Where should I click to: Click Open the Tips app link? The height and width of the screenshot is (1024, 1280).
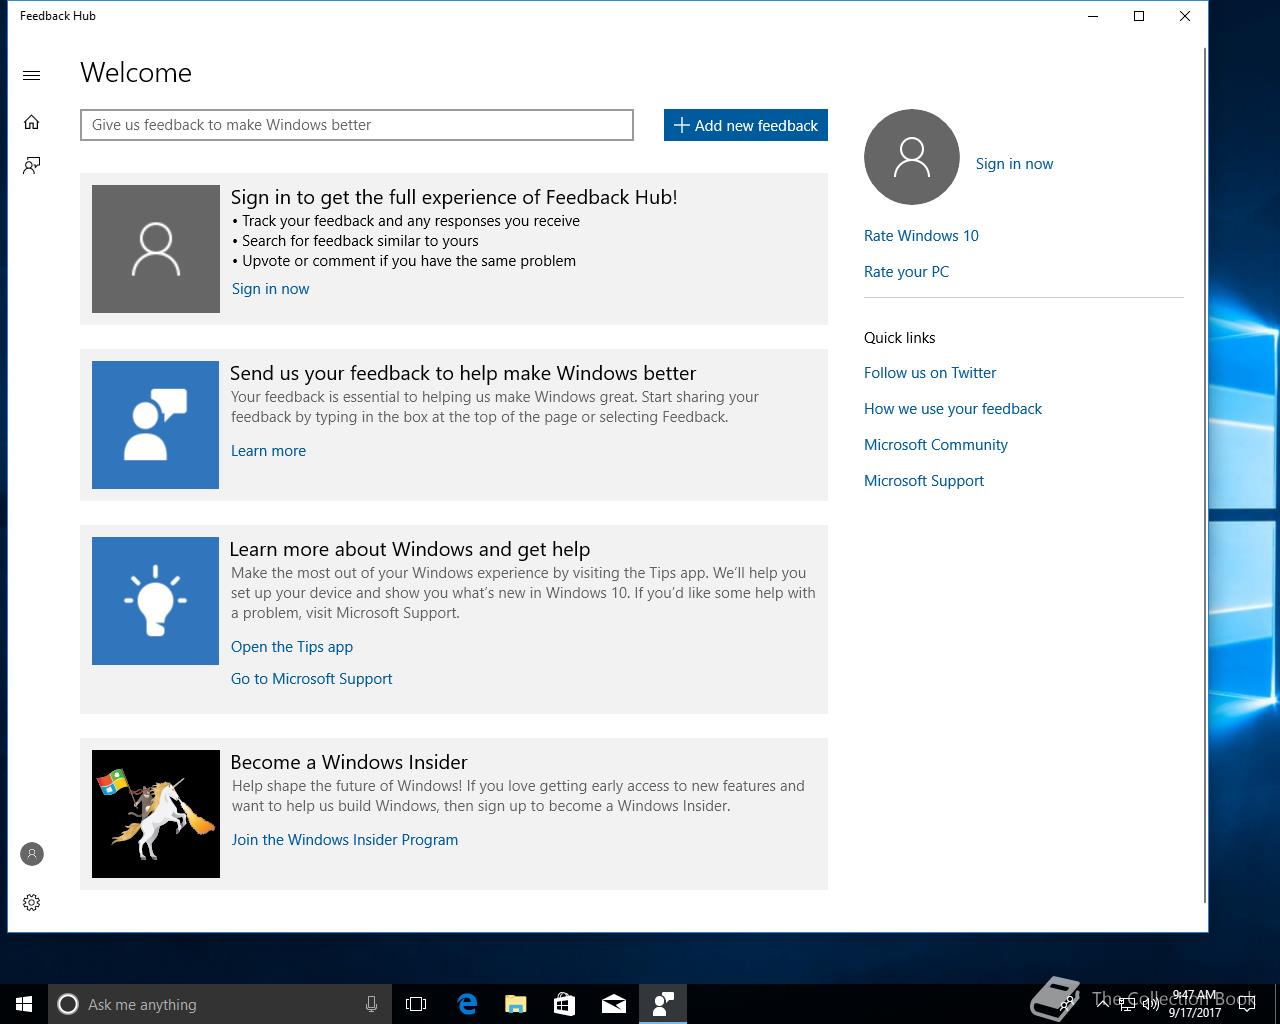[292, 647]
